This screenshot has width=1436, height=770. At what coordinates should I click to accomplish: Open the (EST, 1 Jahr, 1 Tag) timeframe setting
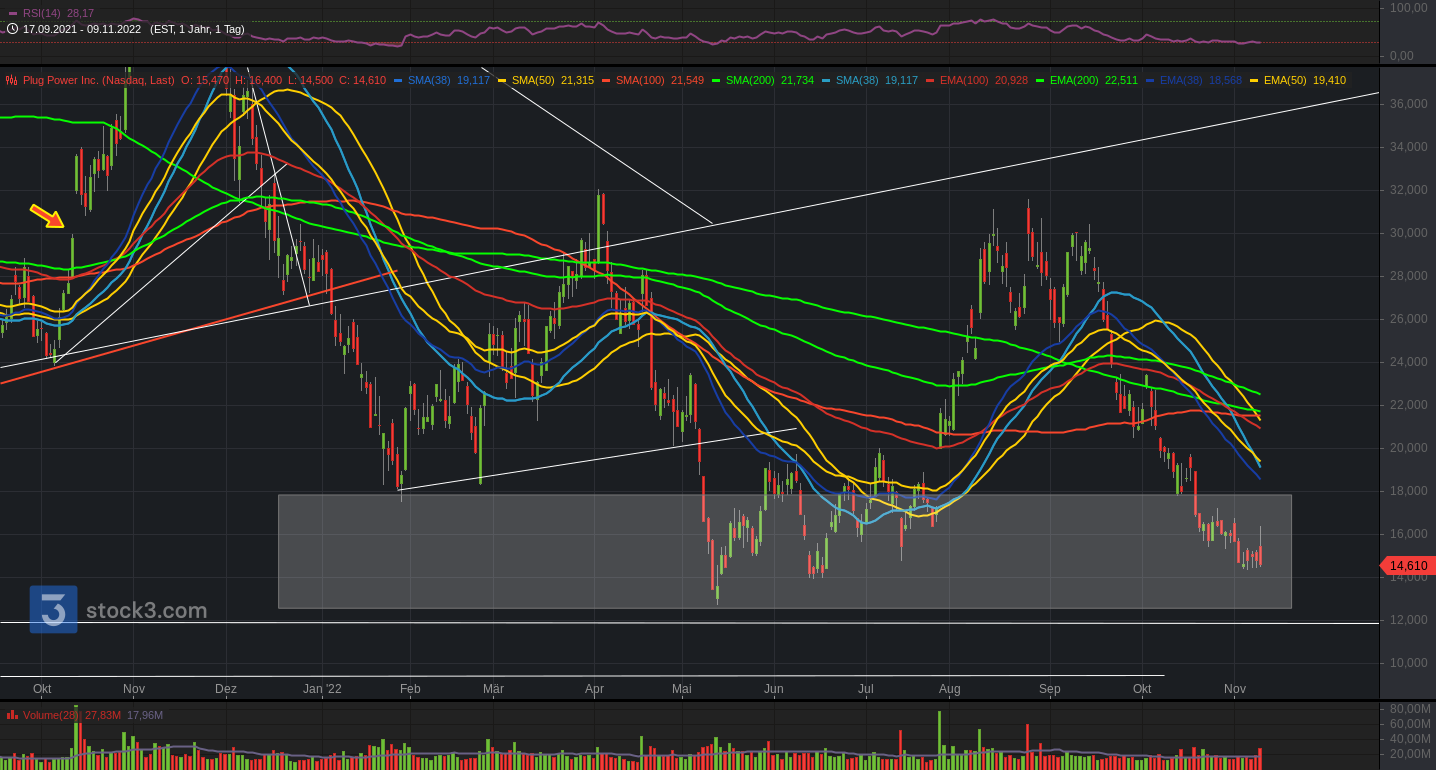[x=197, y=29]
